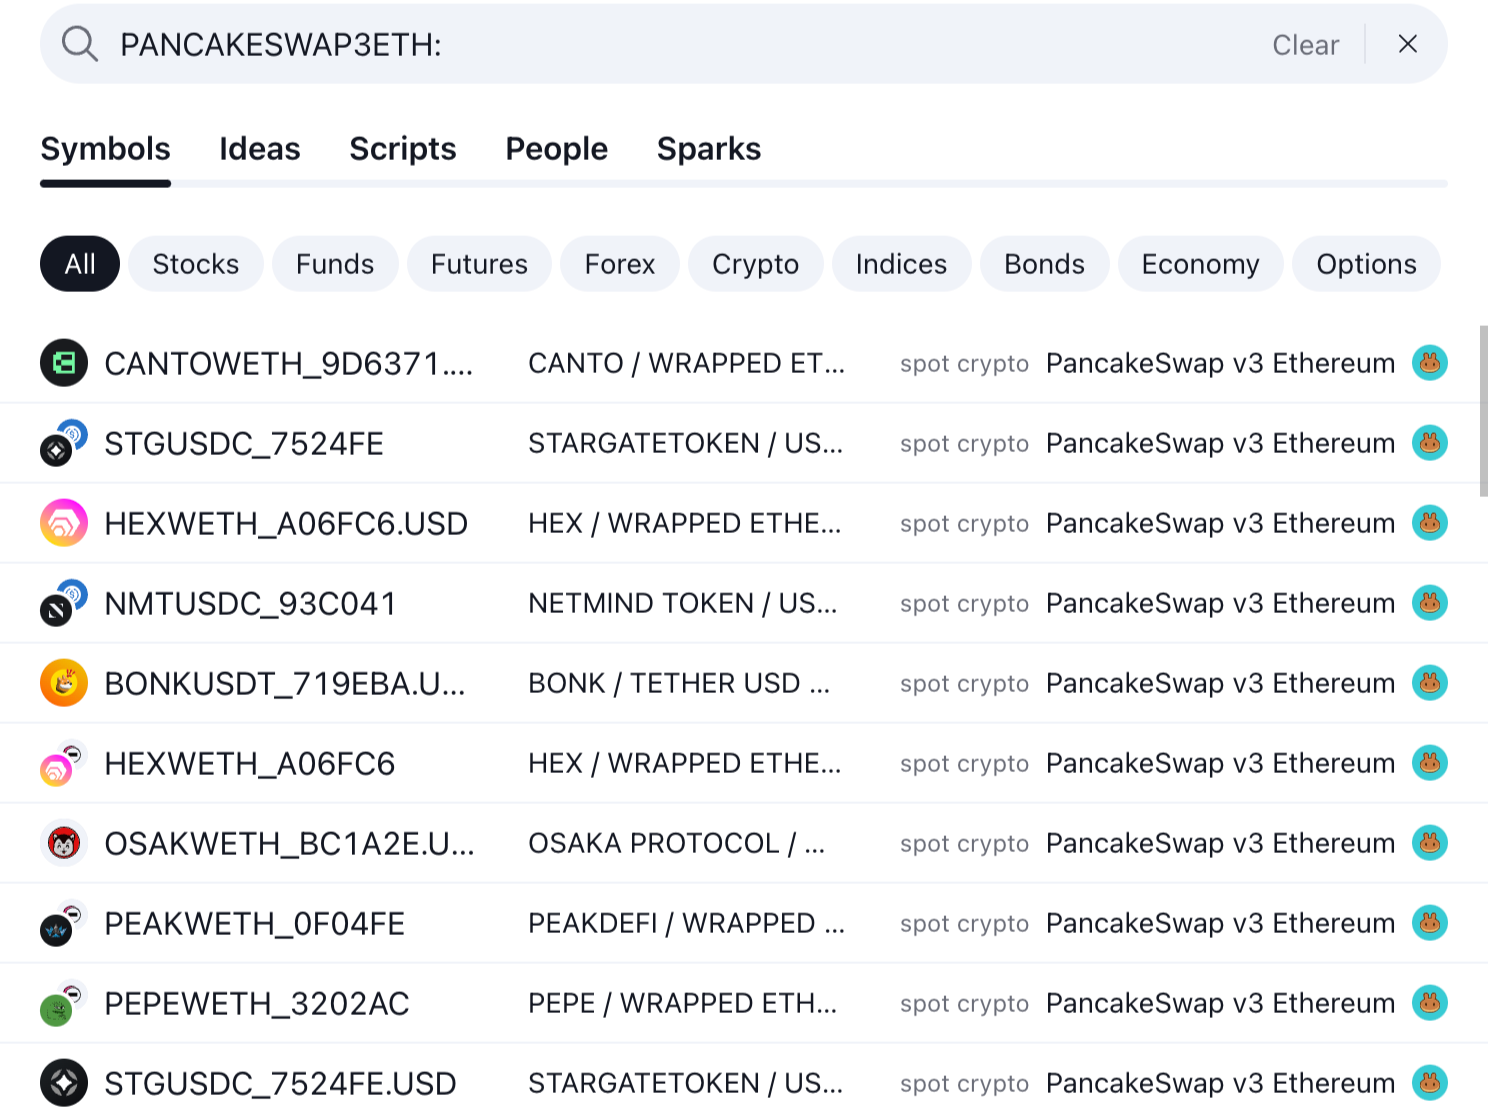Click PancakeSwap bunny icon in HEXWETH_A06FC6.USD row
Image resolution: width=1488 pixels, height=1120 pixels.
1430,523
